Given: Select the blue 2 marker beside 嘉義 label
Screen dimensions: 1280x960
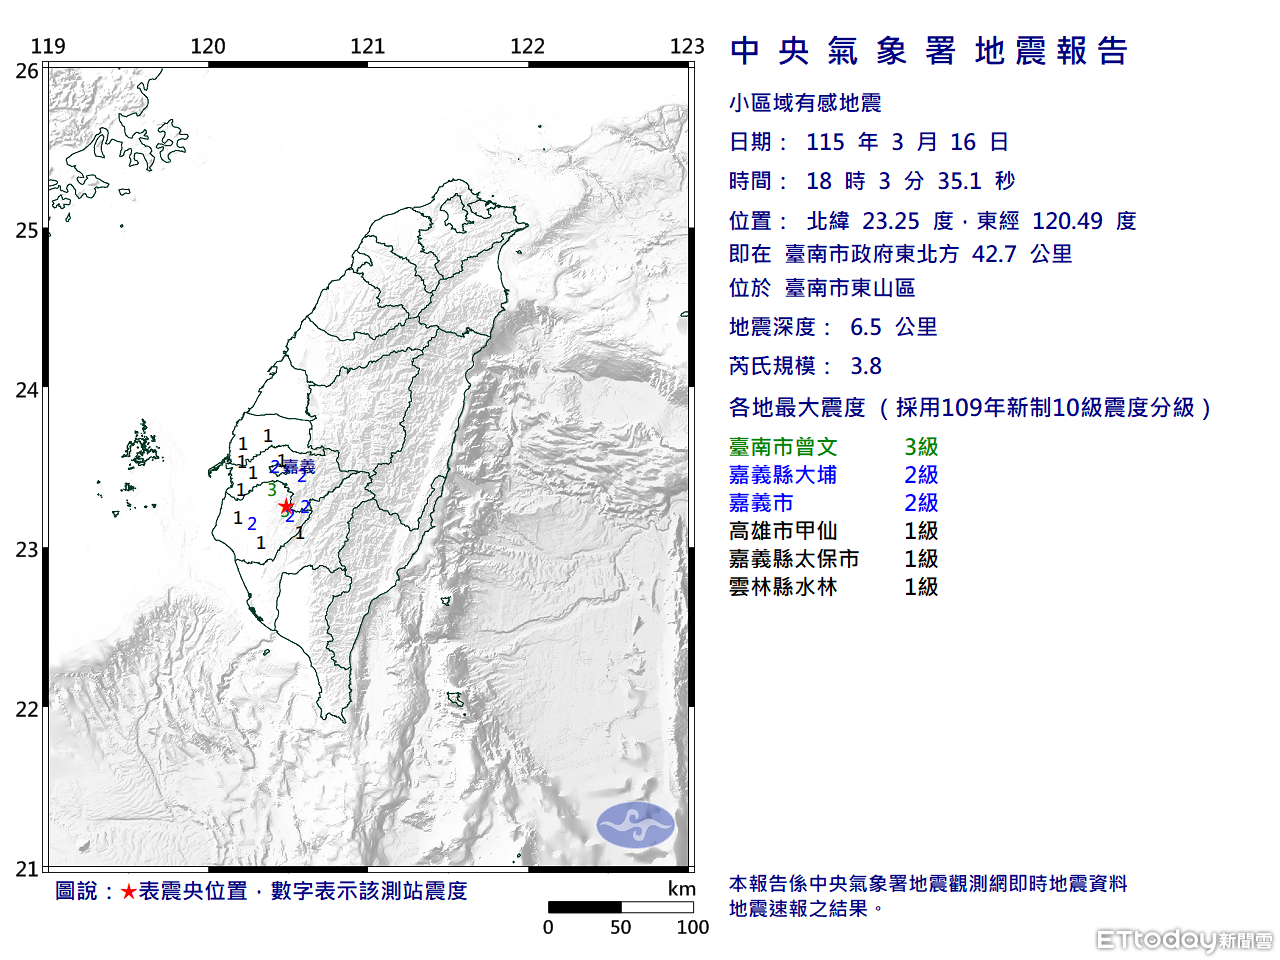Looking at the screenshot, I should coord(275,467).
